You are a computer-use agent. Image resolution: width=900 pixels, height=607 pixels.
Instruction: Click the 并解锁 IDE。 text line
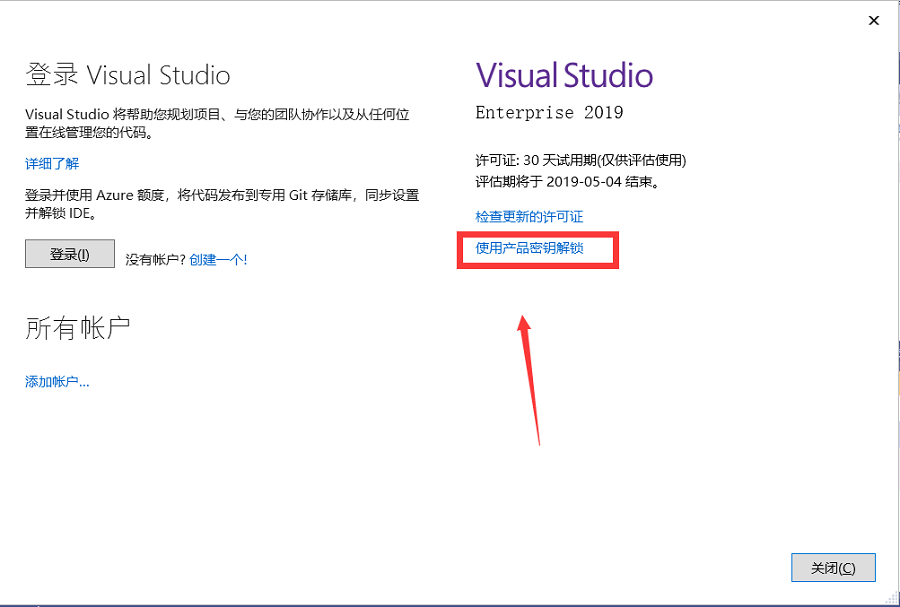(66, 214)
